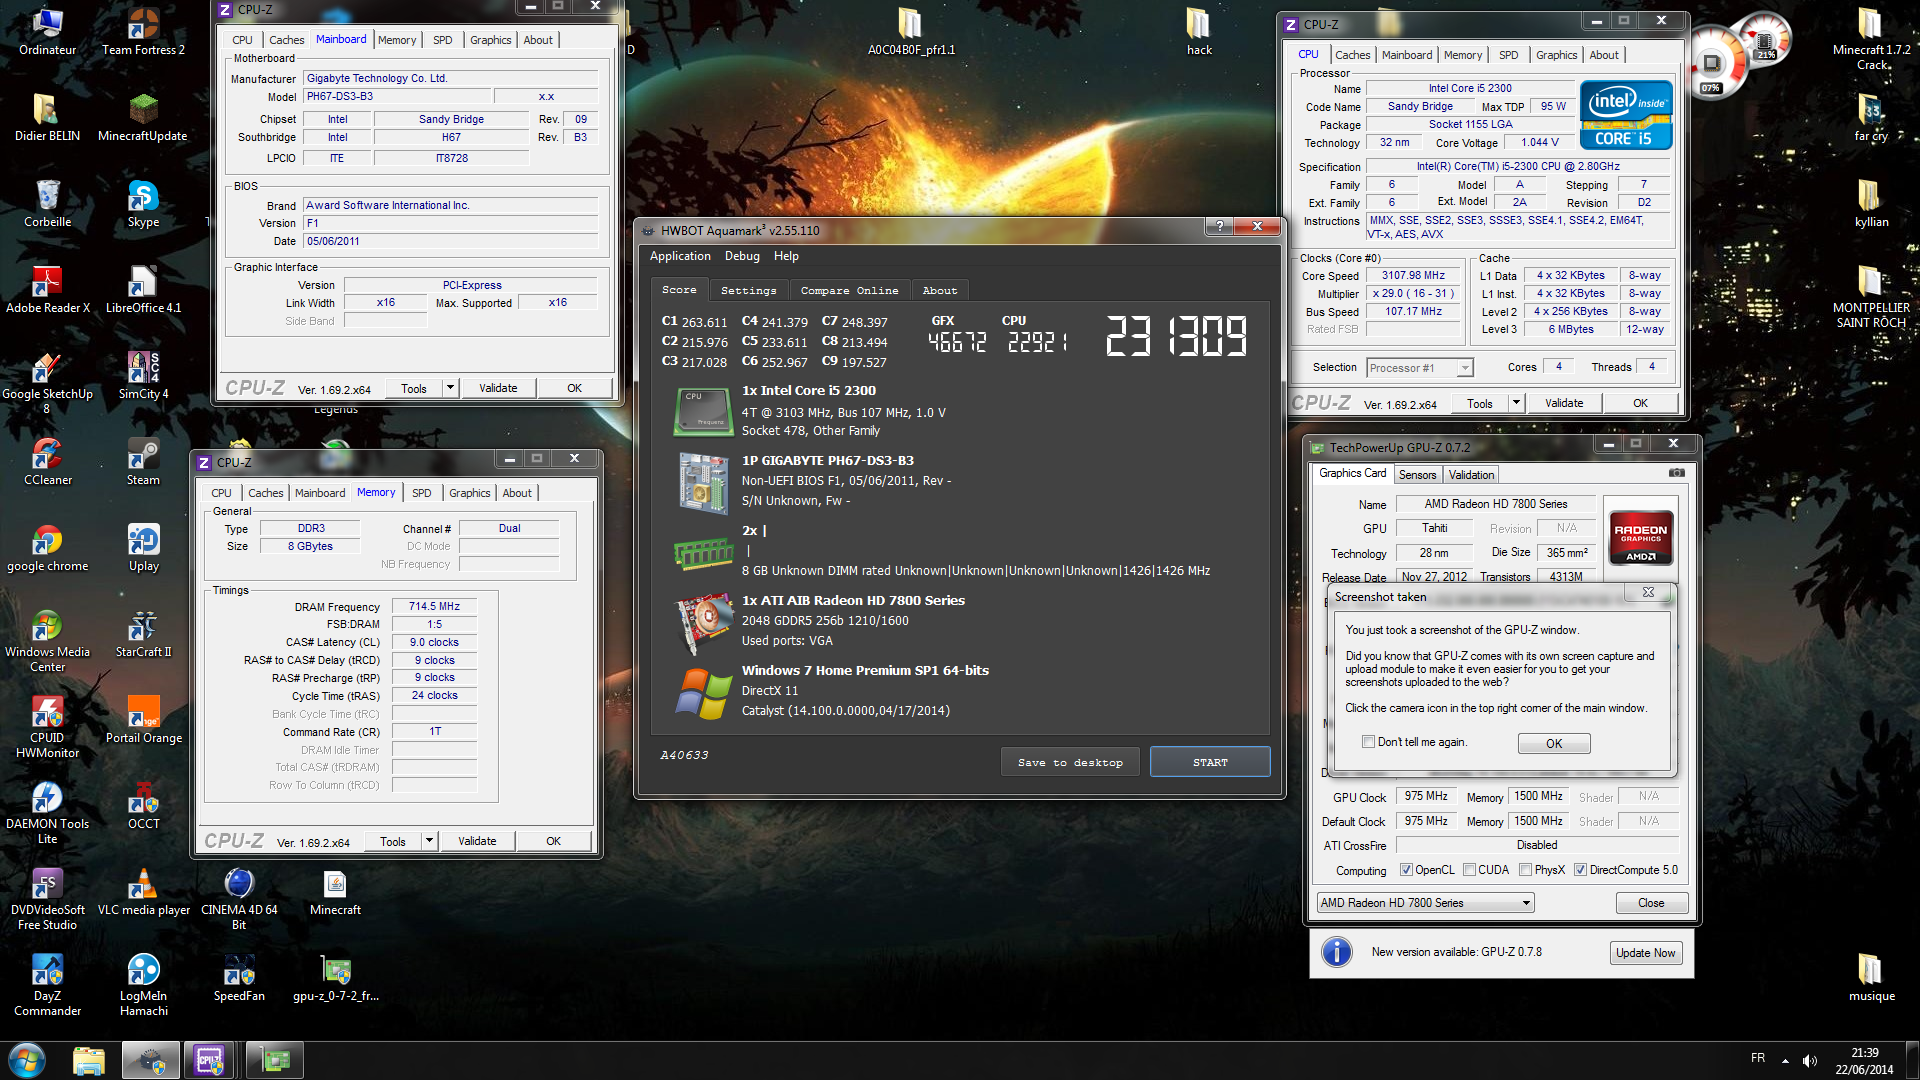Open SpeedFan desktop icon
This screenshot has height=1080, width=1920.
tap(239, 978)
